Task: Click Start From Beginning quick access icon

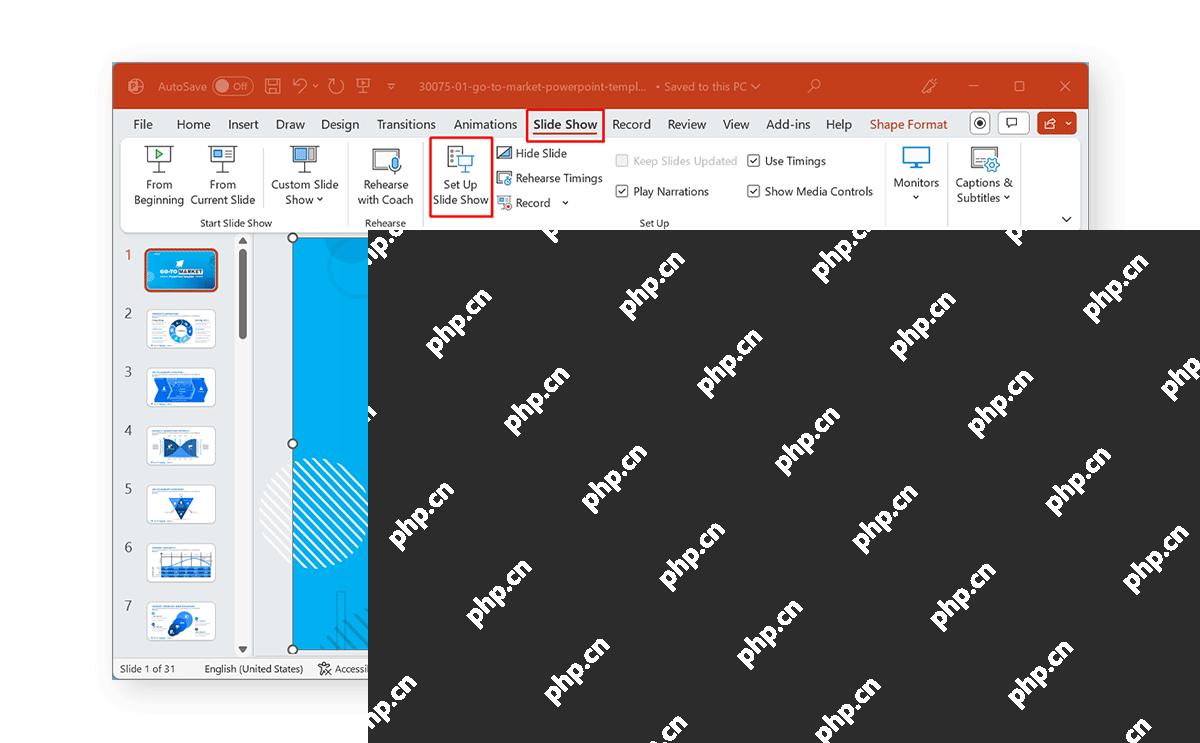Action: pyautogui.click(x=364, y=87)
